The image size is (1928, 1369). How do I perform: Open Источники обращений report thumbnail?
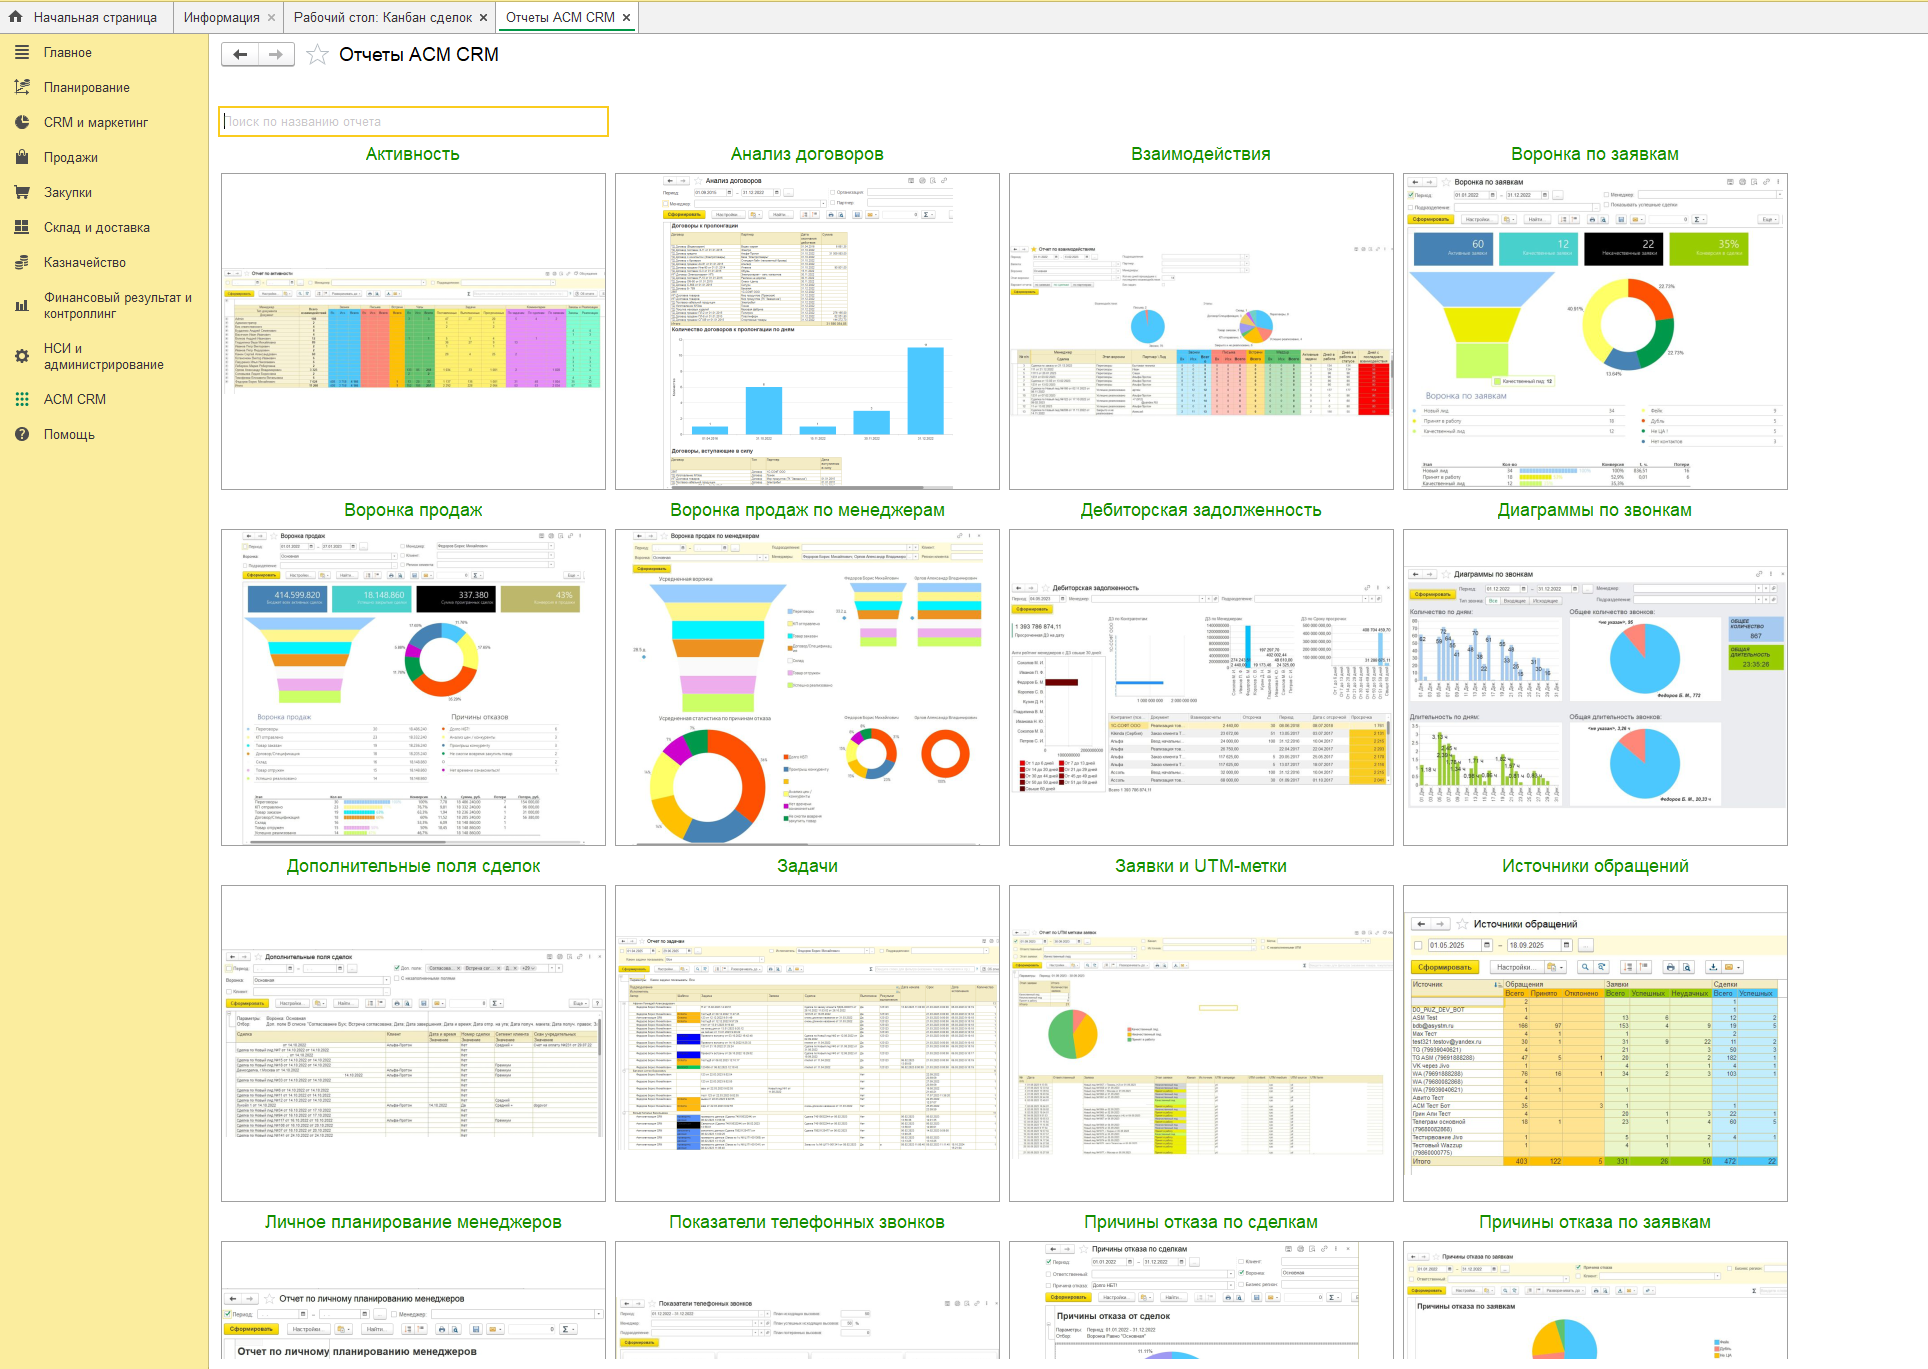(1595, 1043)
